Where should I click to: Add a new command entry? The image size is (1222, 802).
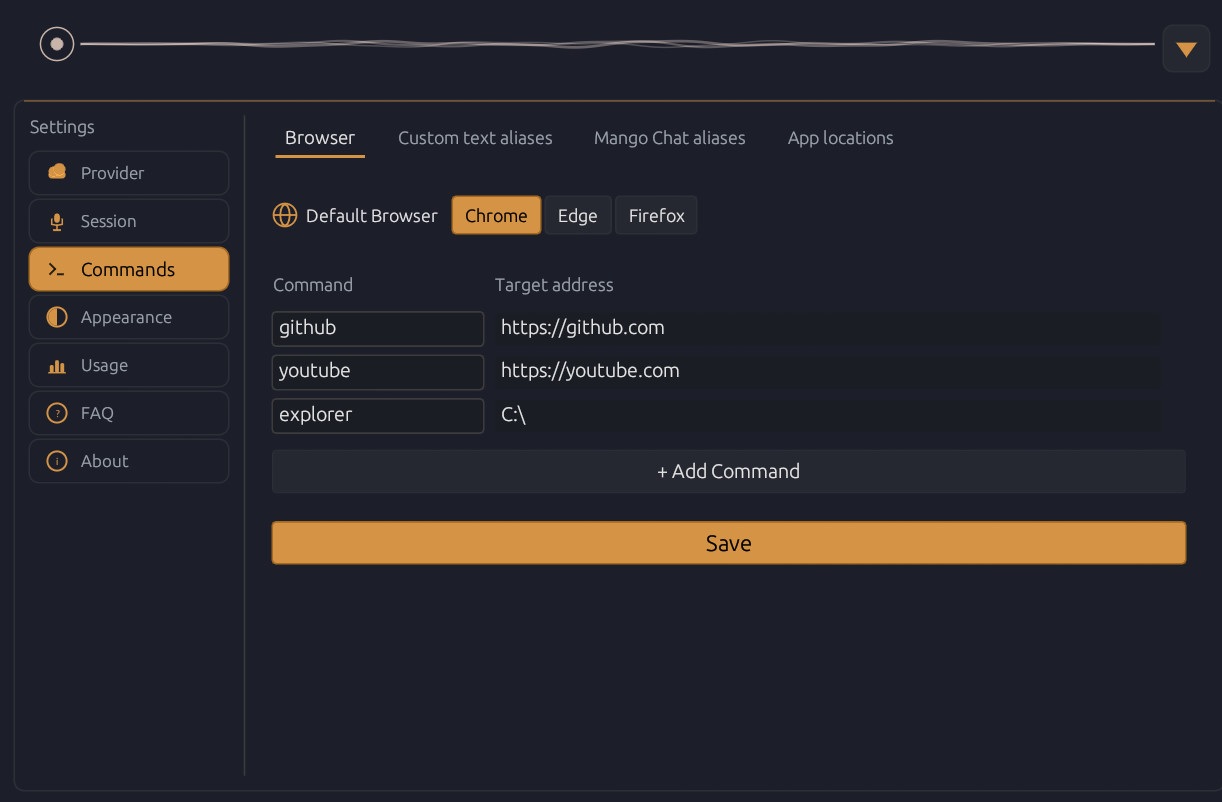[728, 471]
